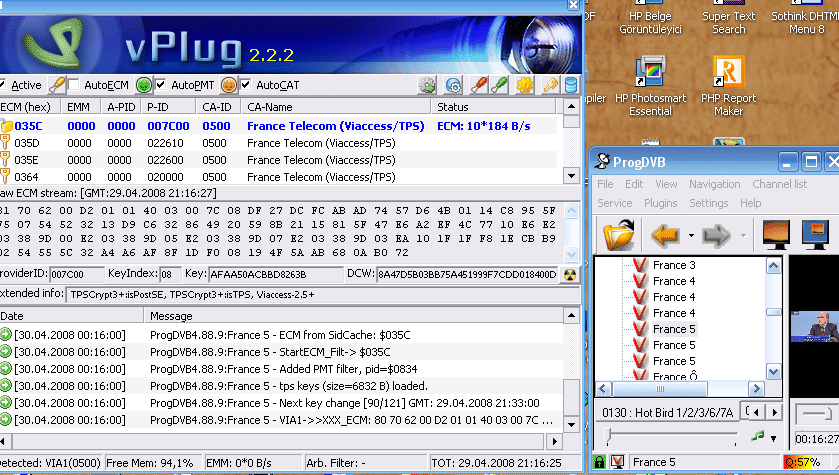Open the Edit menu in ProgDVB

click(x=634, y=184)
